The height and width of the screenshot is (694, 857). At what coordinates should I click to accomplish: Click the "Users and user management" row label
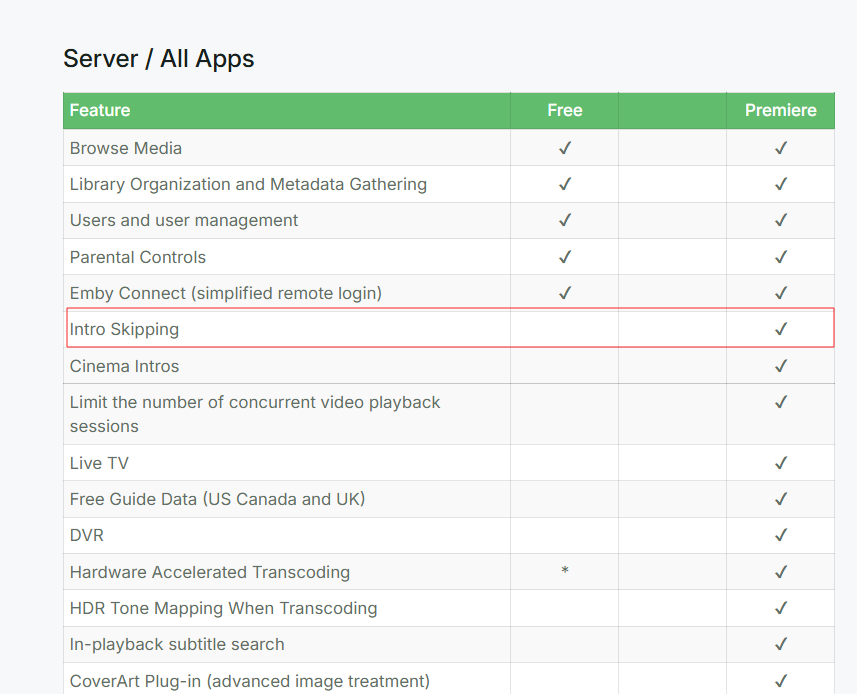click(x=184, y=220)
